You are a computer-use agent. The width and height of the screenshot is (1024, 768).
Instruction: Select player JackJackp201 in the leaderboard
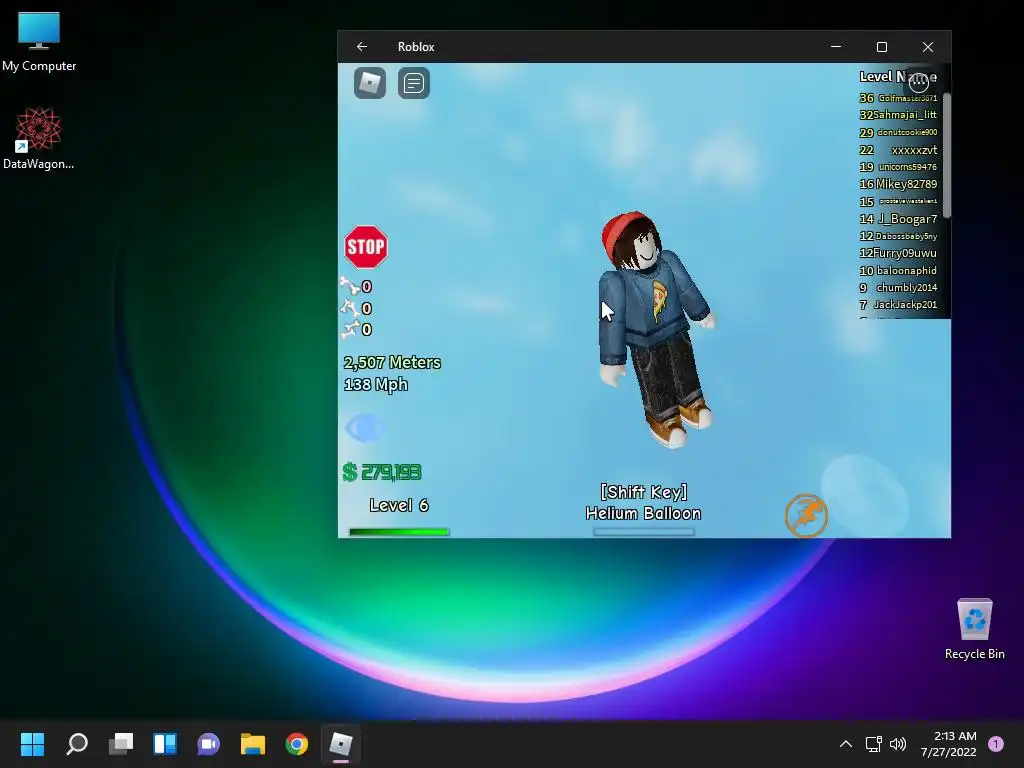coord(905,304)
